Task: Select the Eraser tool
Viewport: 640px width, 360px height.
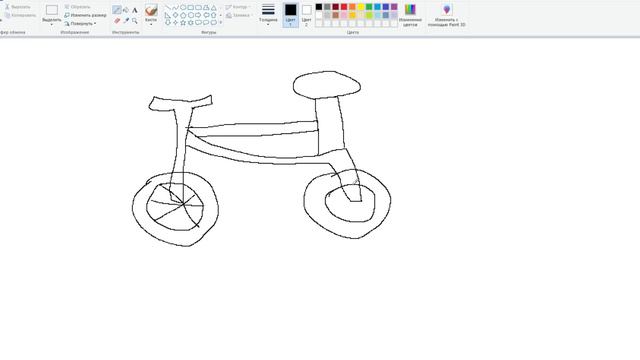Action: tap(117, 20)
